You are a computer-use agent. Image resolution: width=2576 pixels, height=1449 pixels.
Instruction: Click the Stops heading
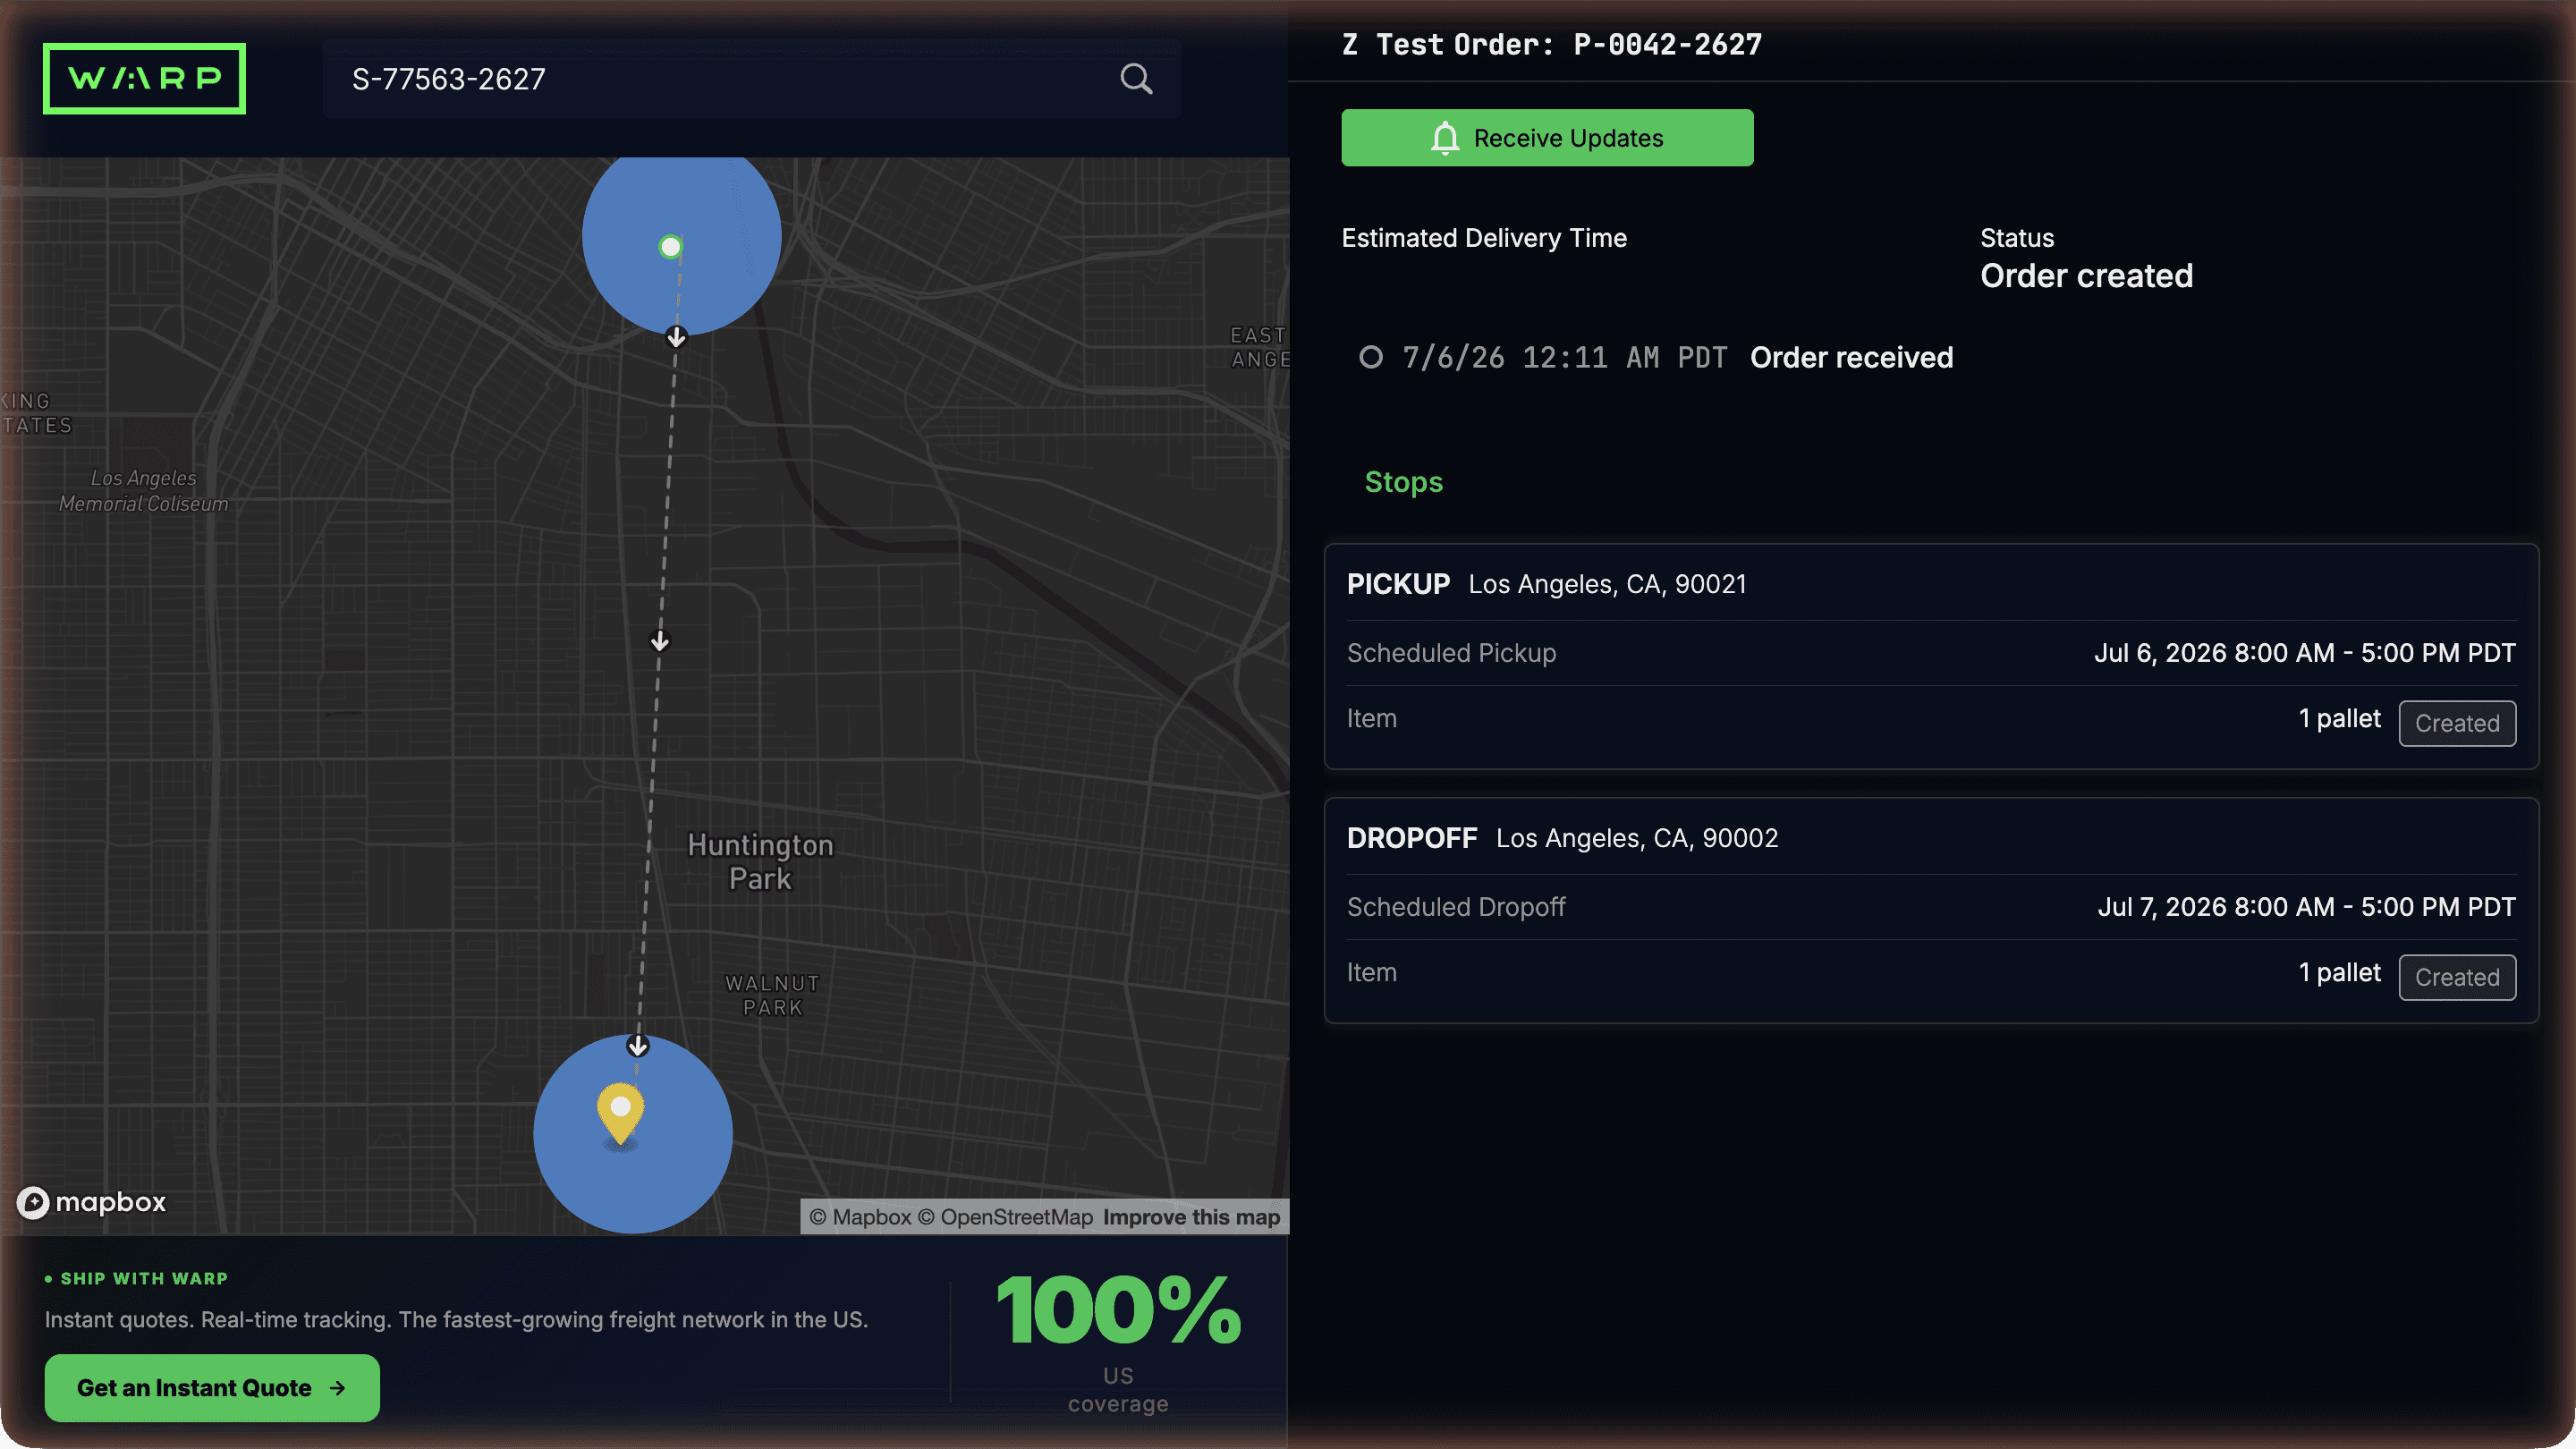click(1403, 482)
